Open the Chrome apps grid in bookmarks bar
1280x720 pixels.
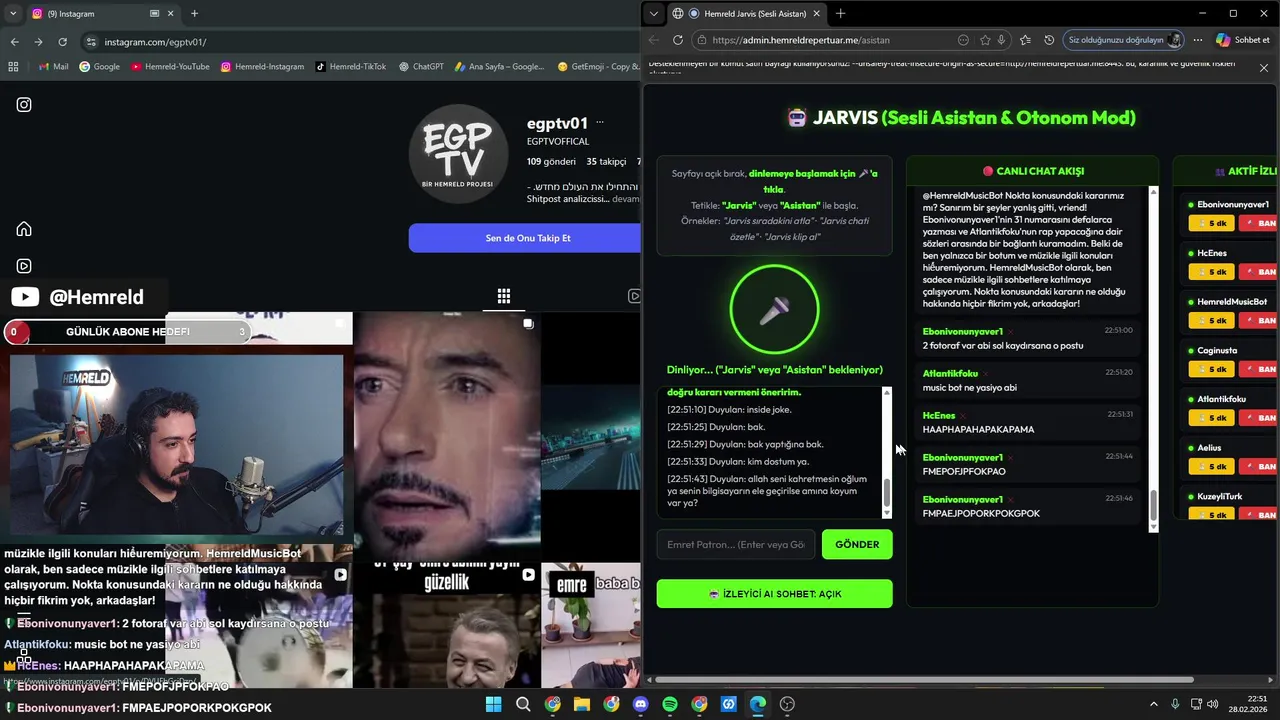(x=13, y=67)
